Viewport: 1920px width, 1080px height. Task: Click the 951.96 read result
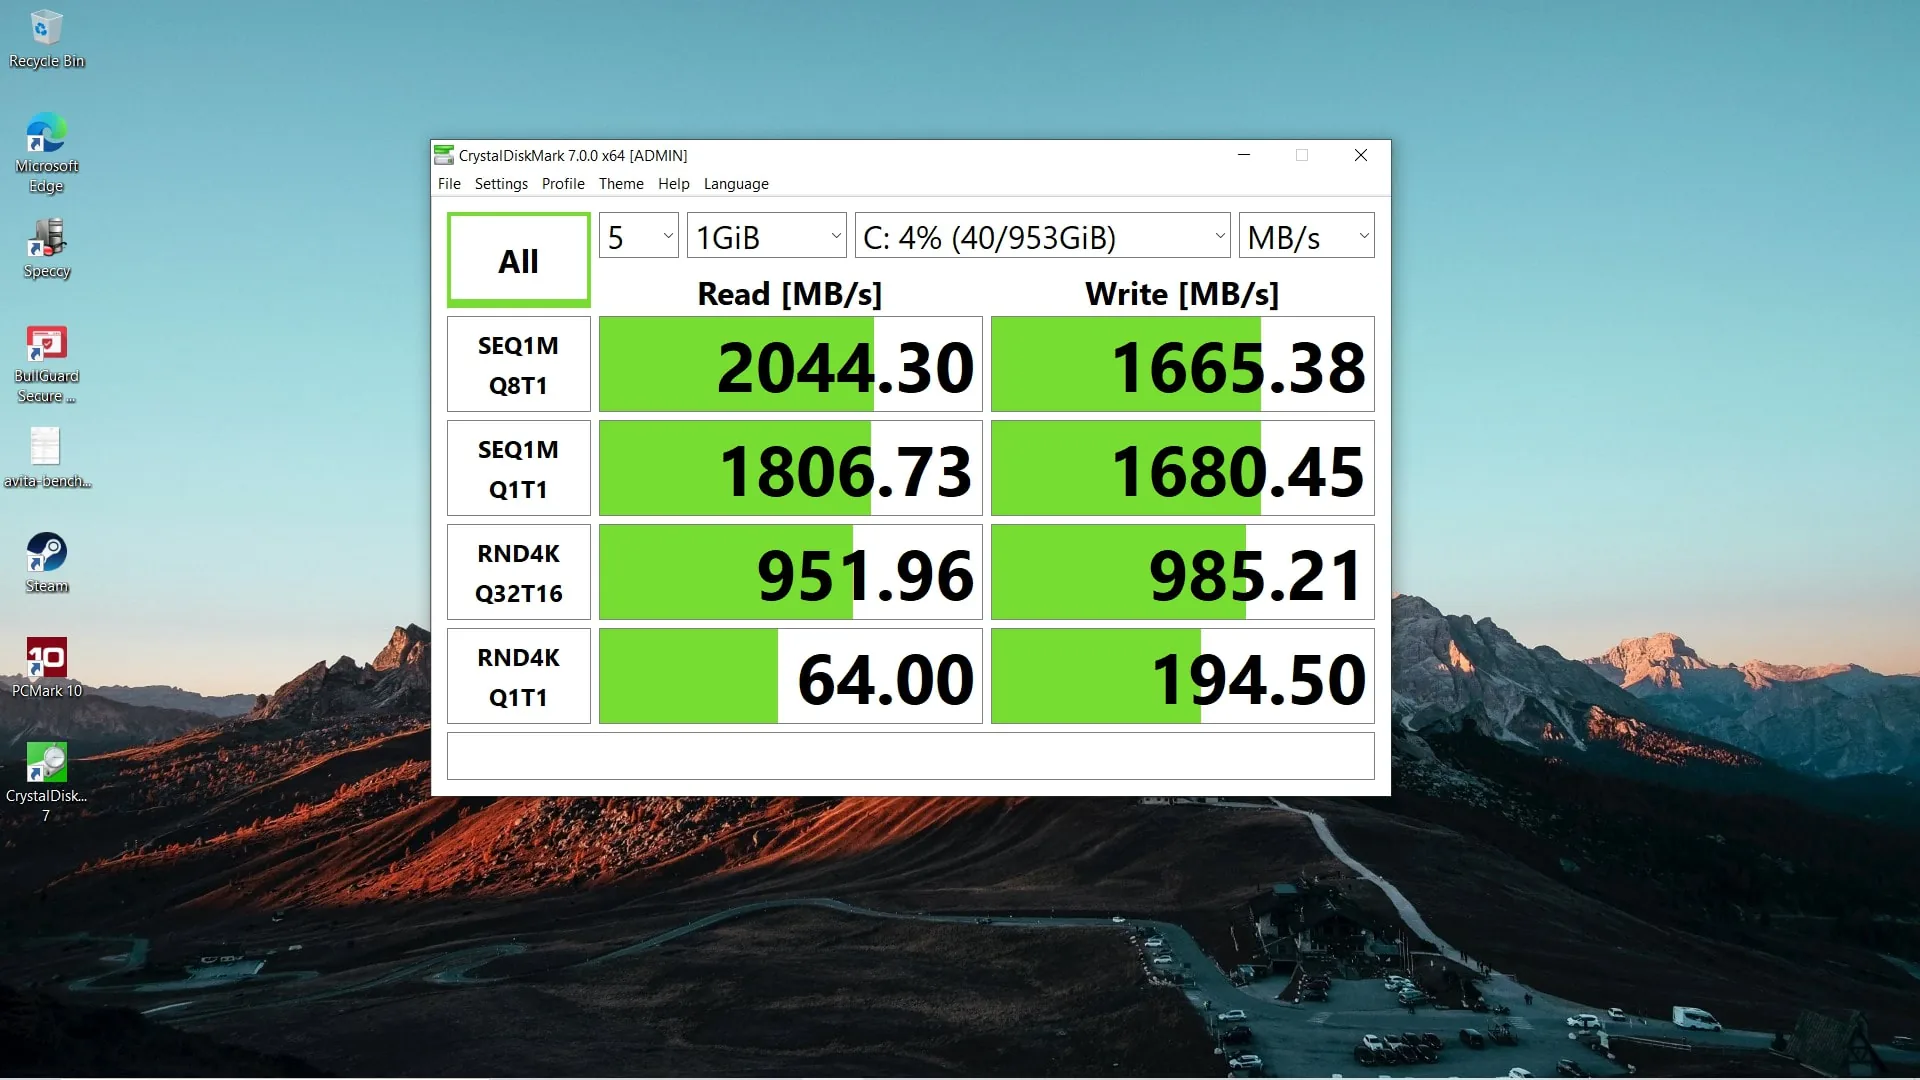tap(791, 572)
